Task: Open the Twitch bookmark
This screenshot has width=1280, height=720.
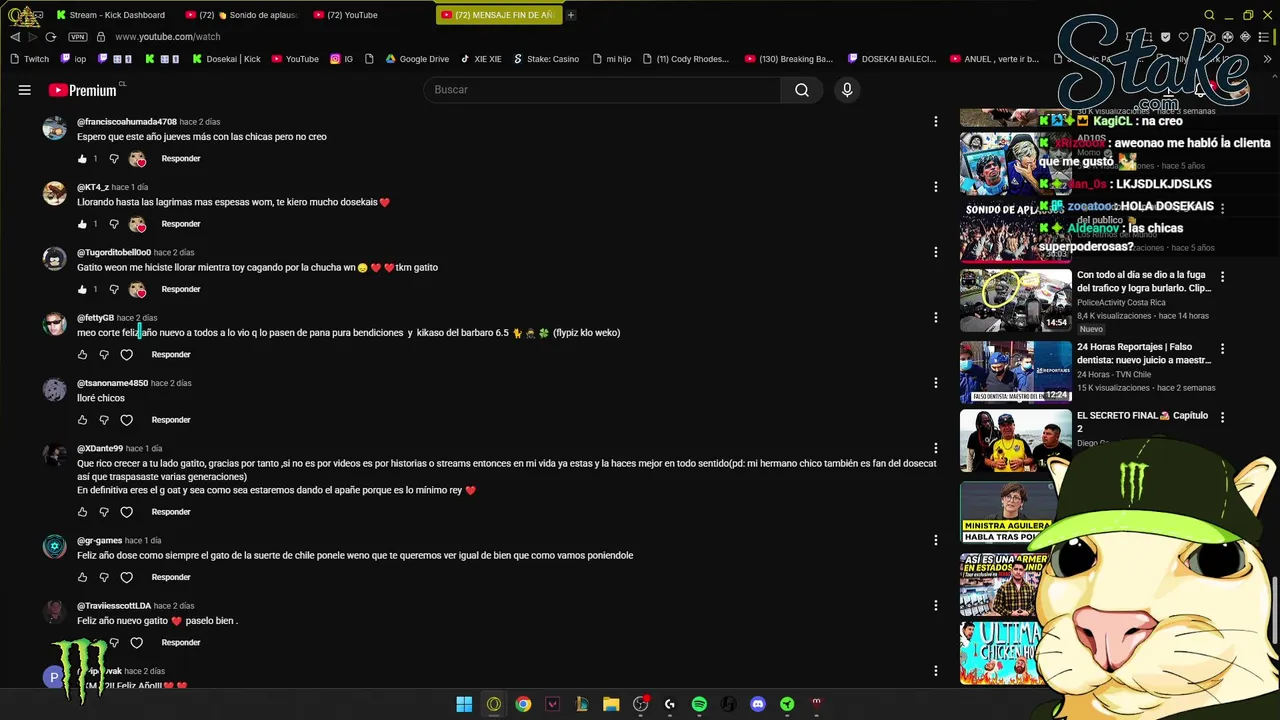Action: (x=29, y=59)
